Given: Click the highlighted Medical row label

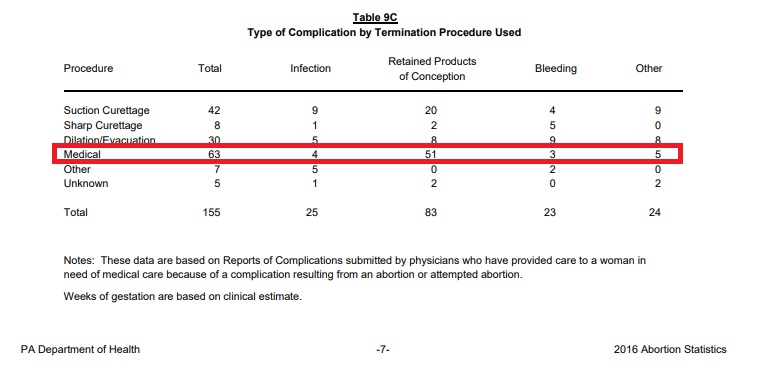Looking at the screenshot, I should [x=82, y=154].
